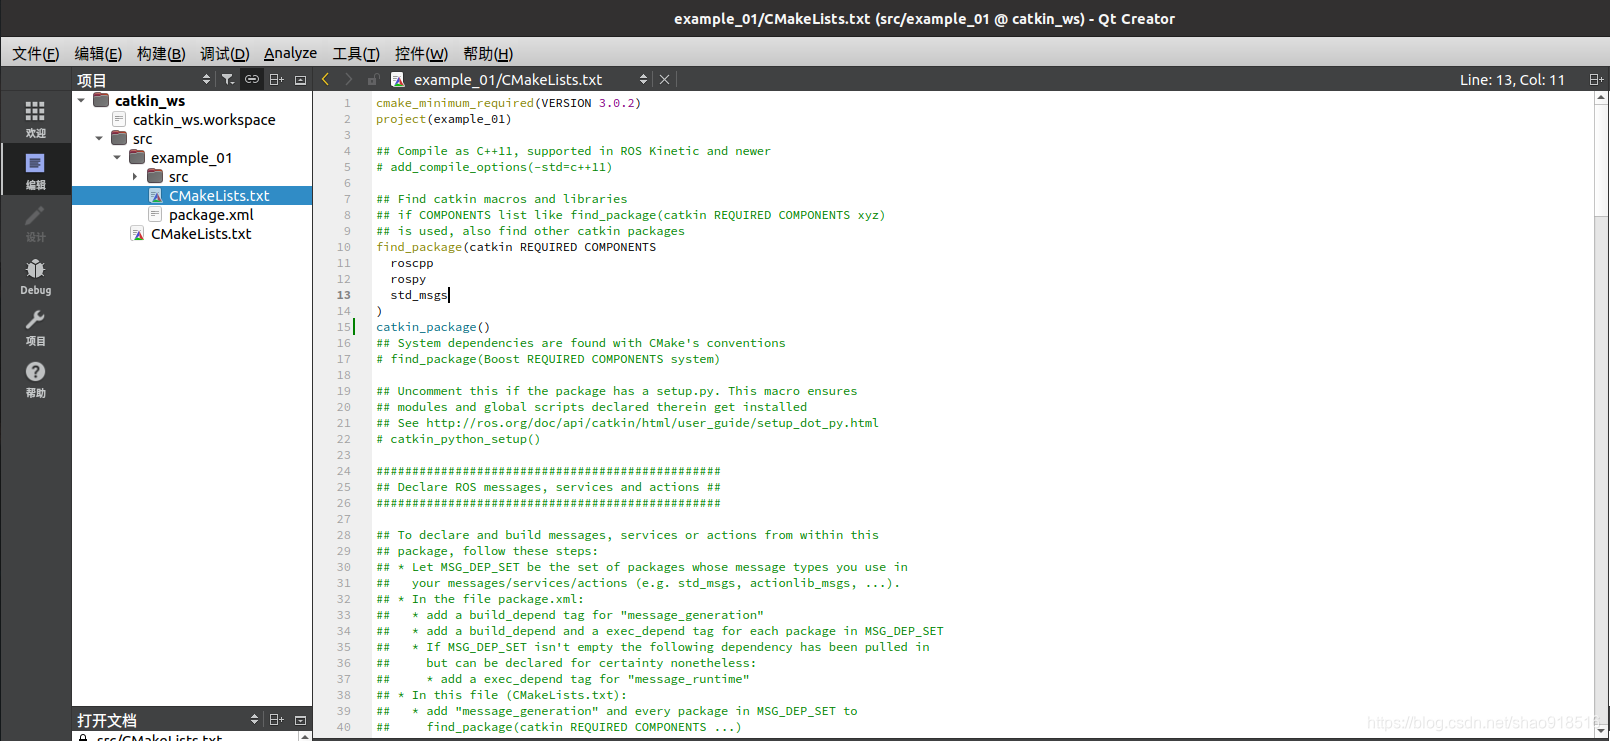Click the ros.org setup_dot_py URL in code
This screenshot has width=1610, height=741.
tap(652, 423)
